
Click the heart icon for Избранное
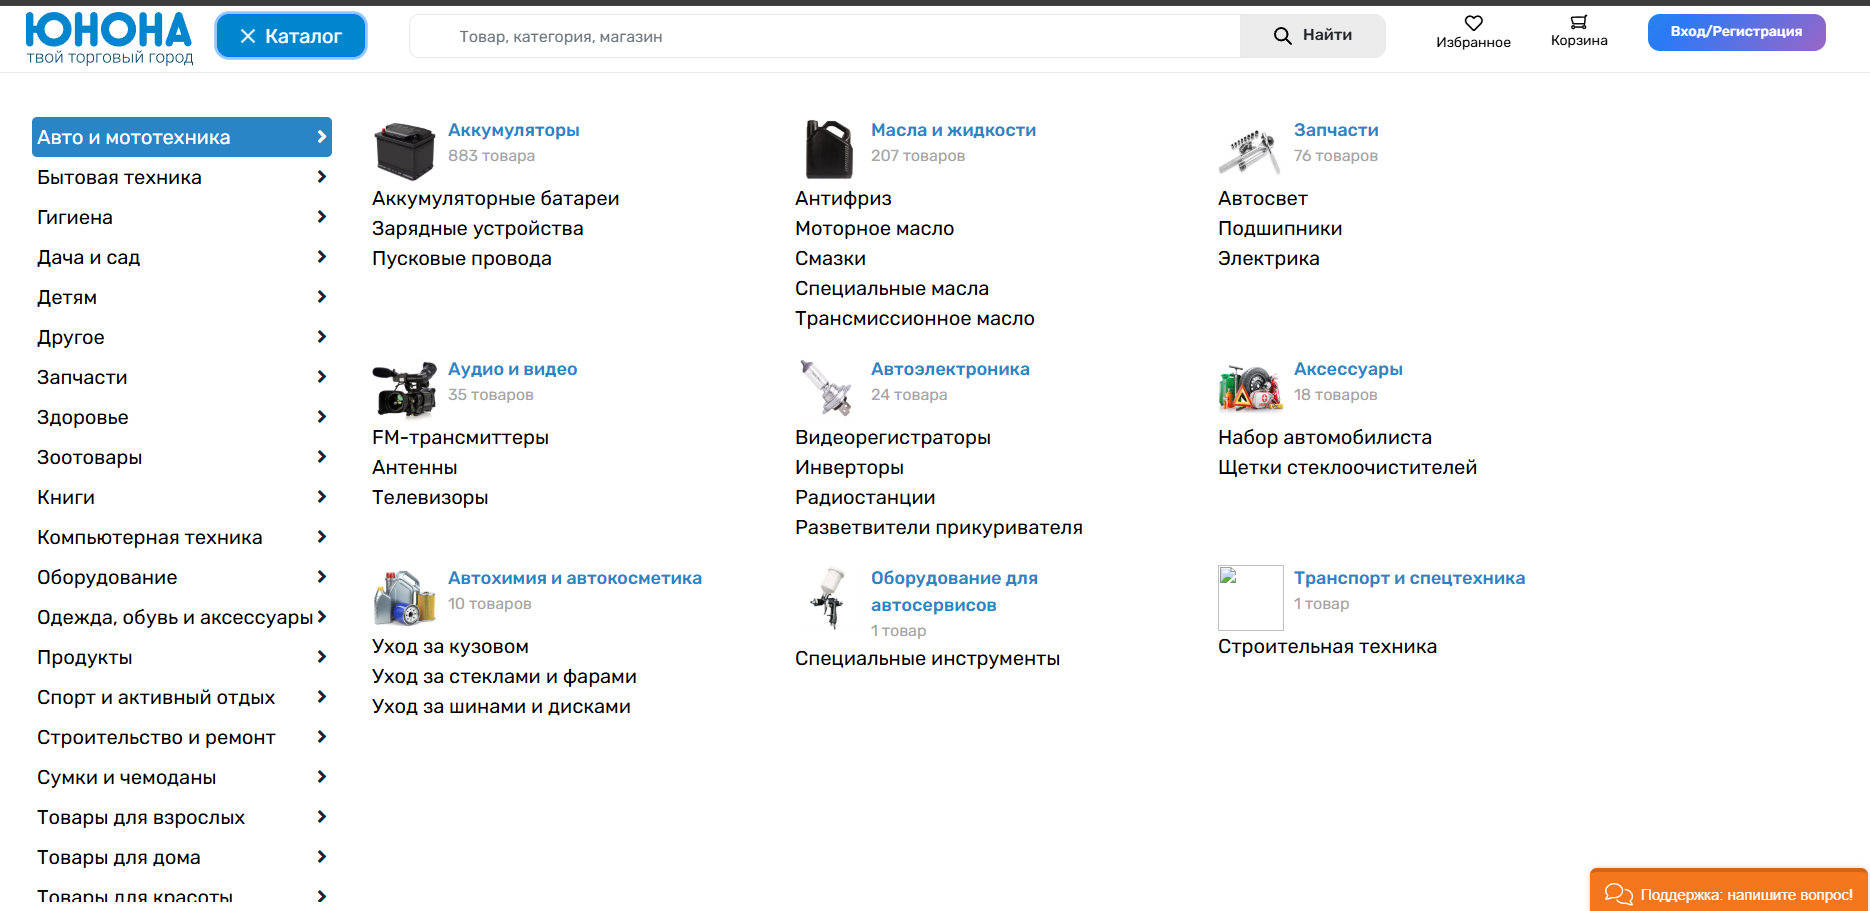point(1473,23)
